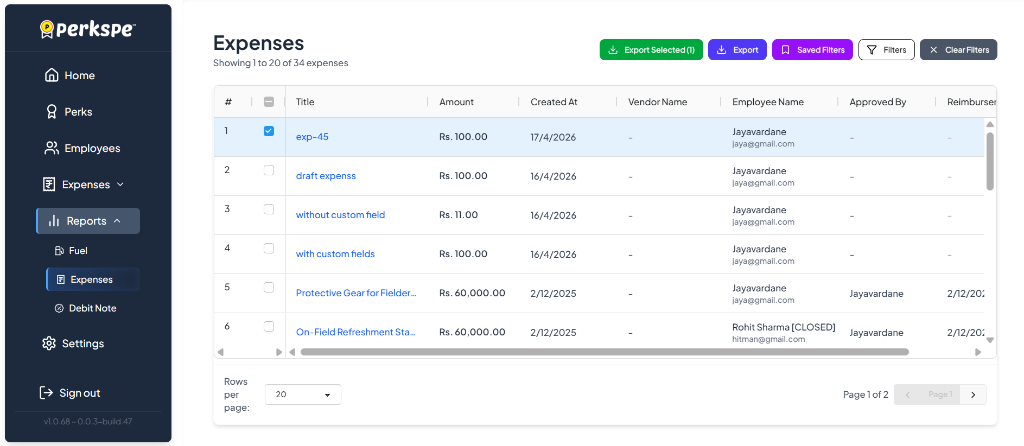1024x446 pixels.
Task: Click the table's vertical scrollbar thumb
Action: pos(990,161)
